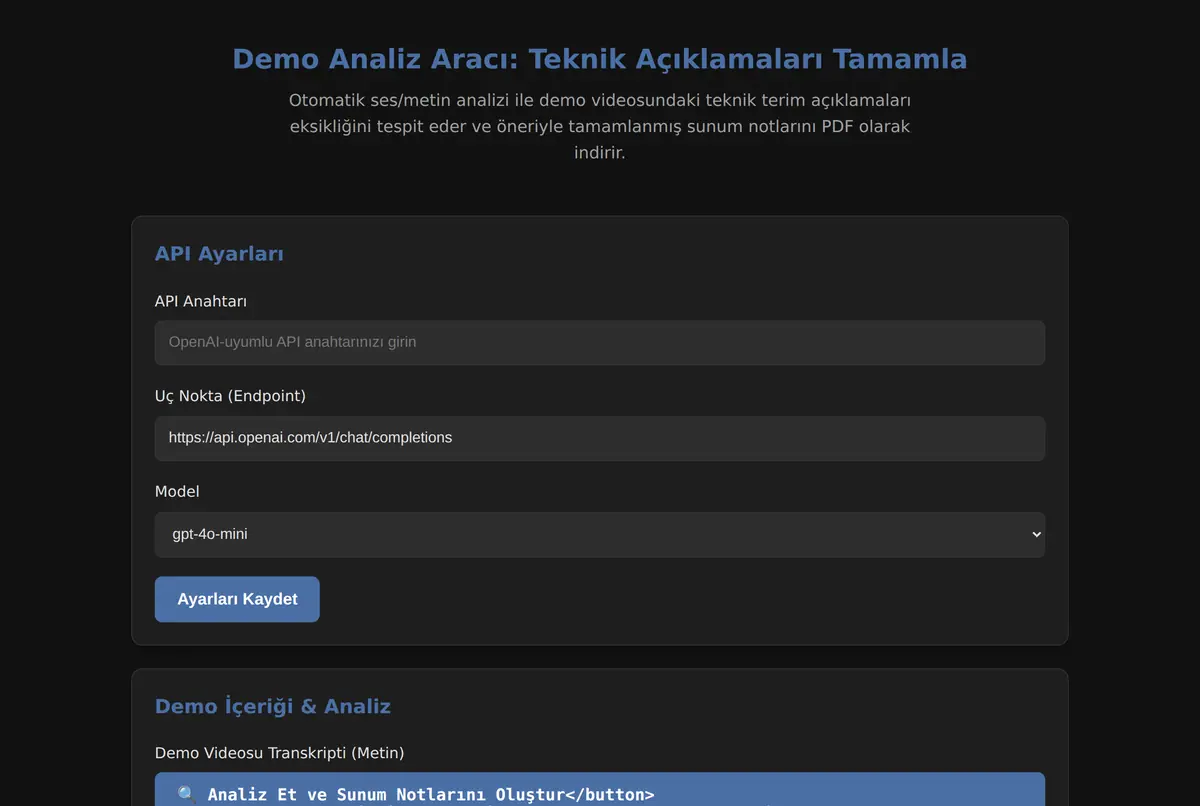Click the Uç Nokta (Endpoint) label
This screenshot has width=1200, height=806.
pyautogui.click(x=230, y=396)
